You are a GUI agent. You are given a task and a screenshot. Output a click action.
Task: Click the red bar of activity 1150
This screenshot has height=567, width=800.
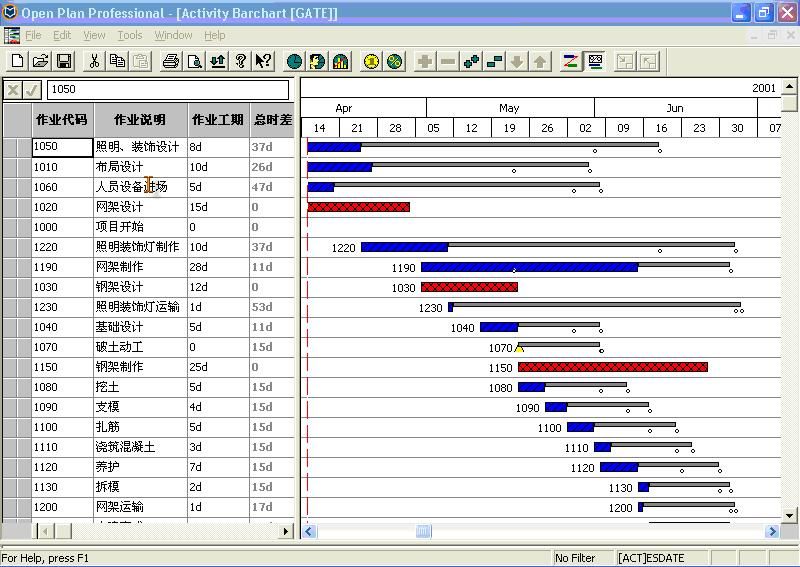pos(612,367)
